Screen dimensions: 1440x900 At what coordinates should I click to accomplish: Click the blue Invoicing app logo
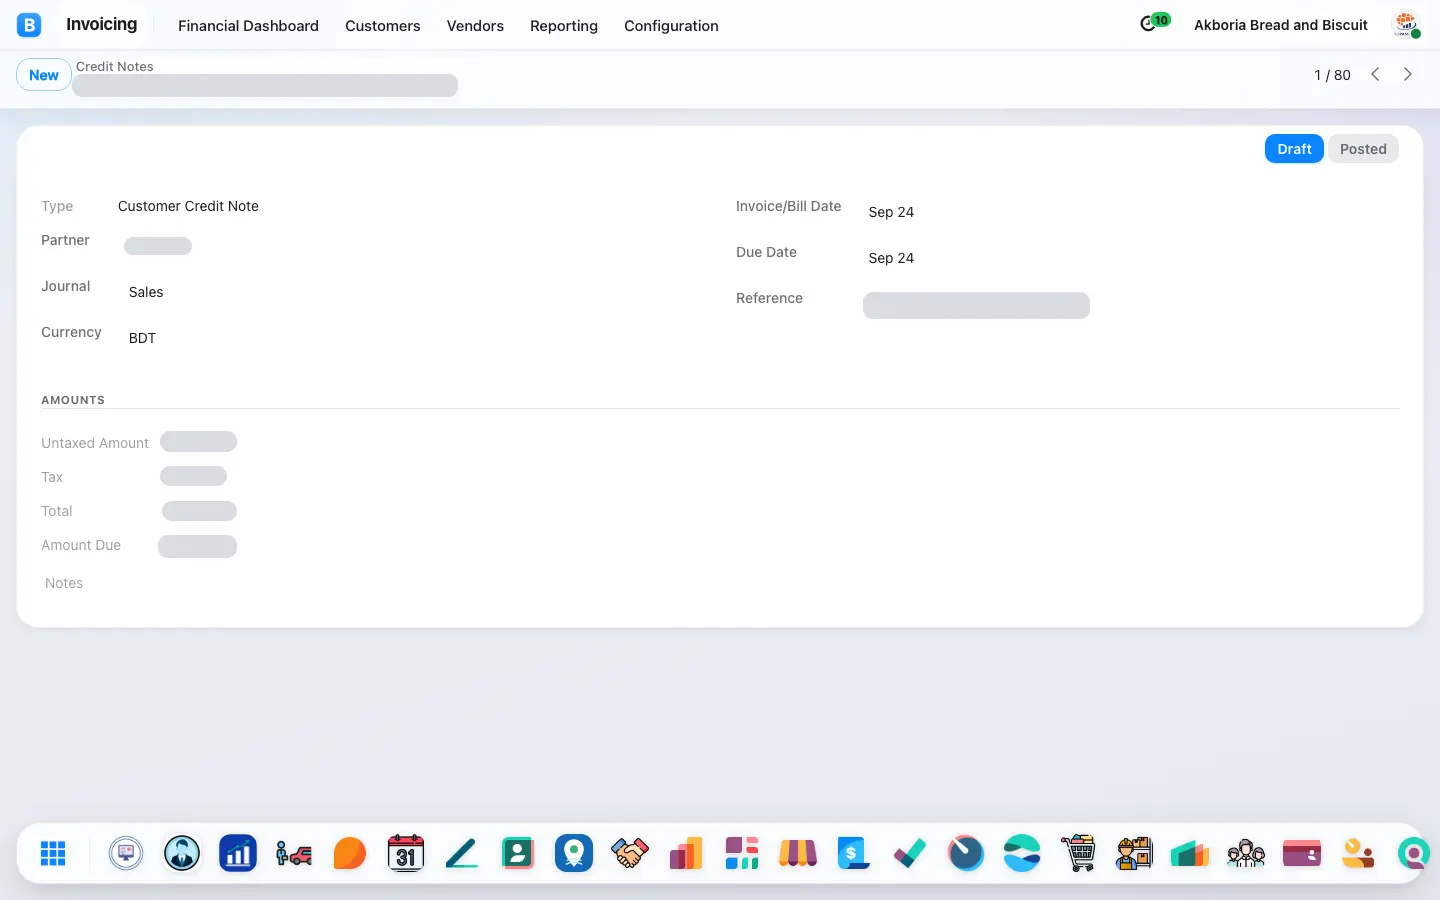coord(29,25)
